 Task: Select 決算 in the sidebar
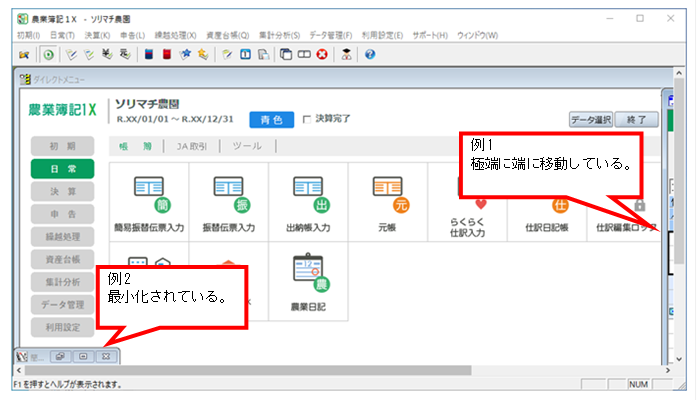[62, 191]
